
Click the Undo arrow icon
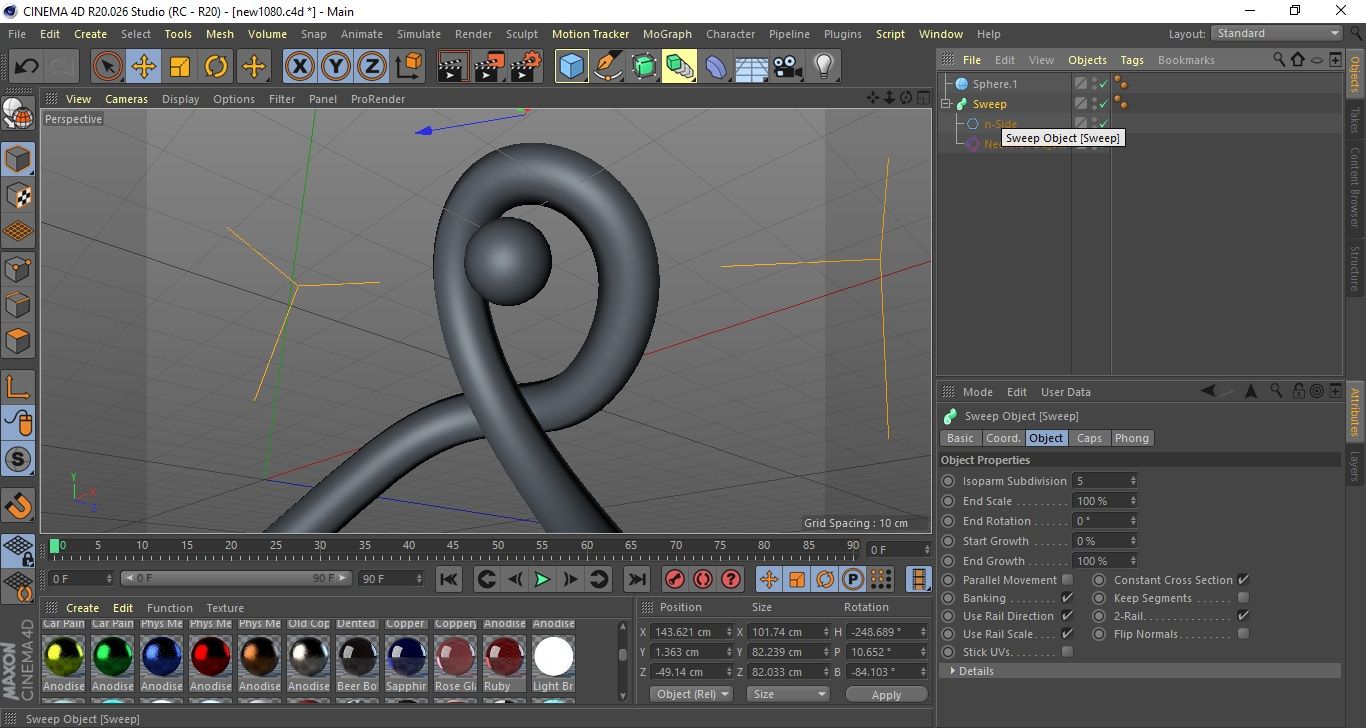click(x=27, y=67)
